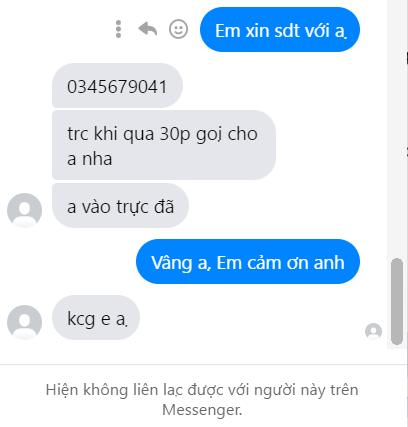Select the 'Em xin sdt với ạ' message bubble
The image size is (408, 427).
(280, 30)
